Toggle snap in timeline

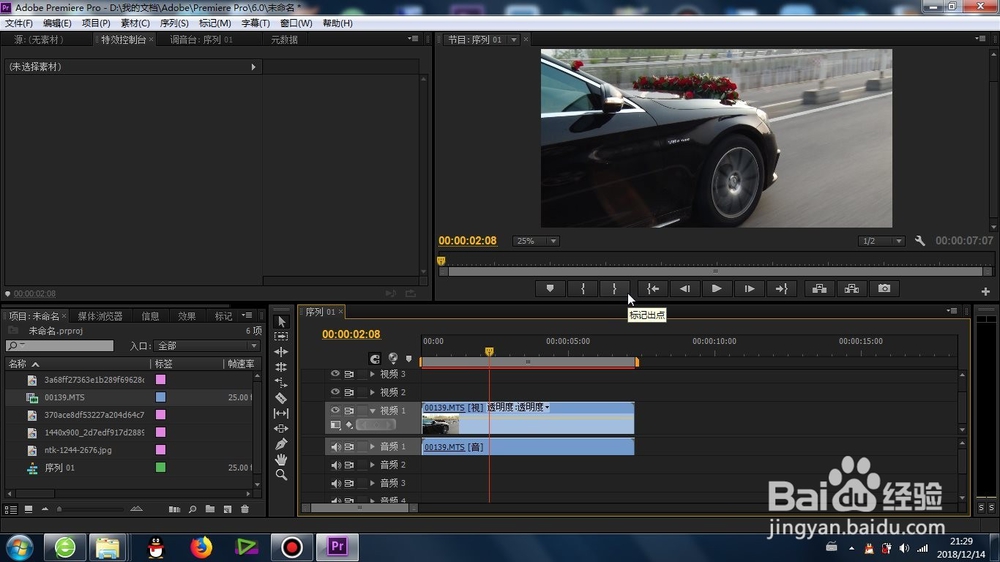point(374,359)
